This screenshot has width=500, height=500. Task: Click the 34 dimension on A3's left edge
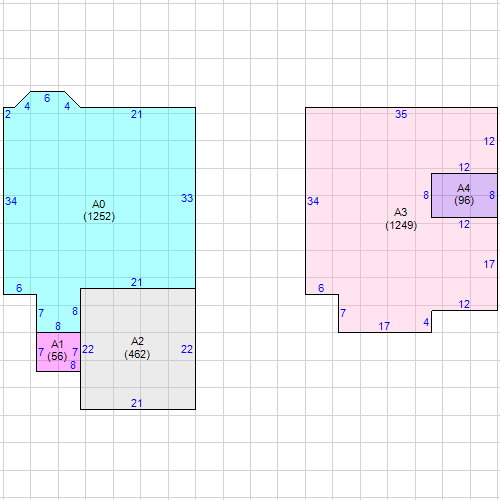click(313, 201)
